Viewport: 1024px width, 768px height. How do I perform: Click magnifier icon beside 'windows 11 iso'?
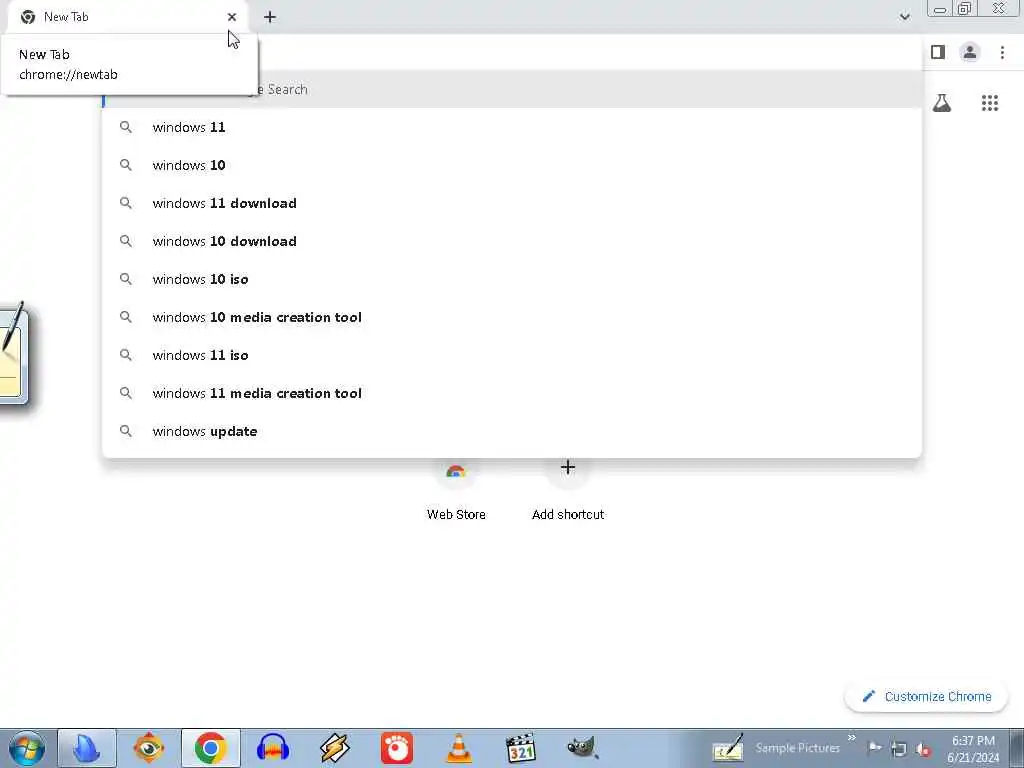pos(126,355)
